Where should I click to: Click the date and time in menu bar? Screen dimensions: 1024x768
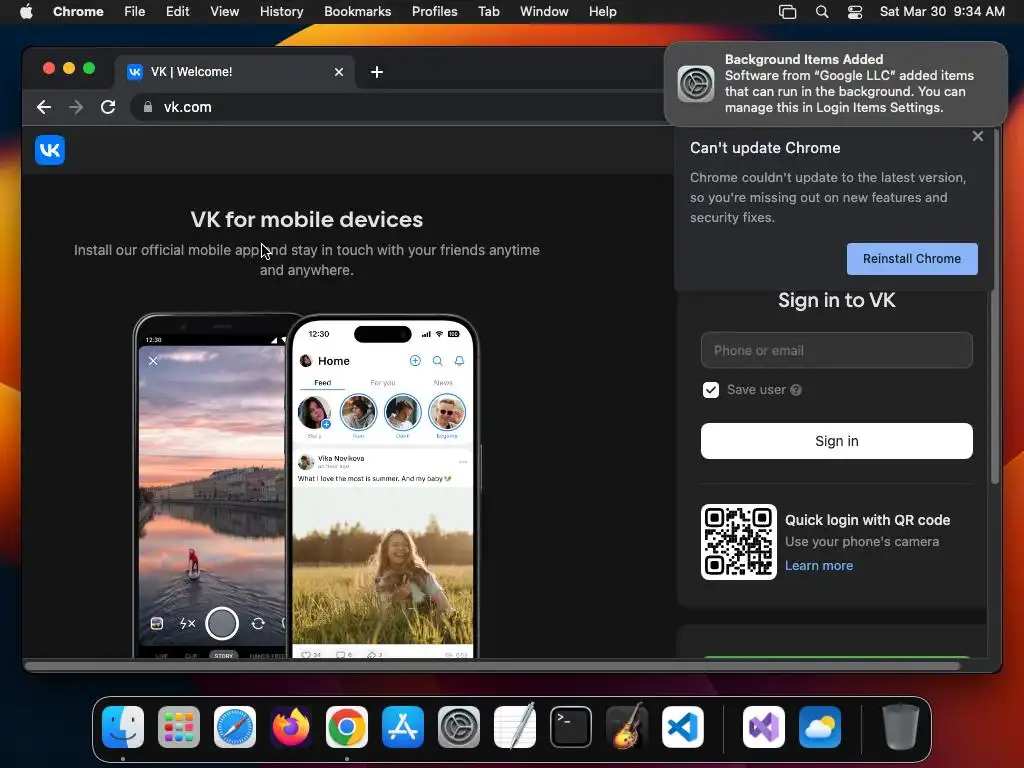point(942,12)
